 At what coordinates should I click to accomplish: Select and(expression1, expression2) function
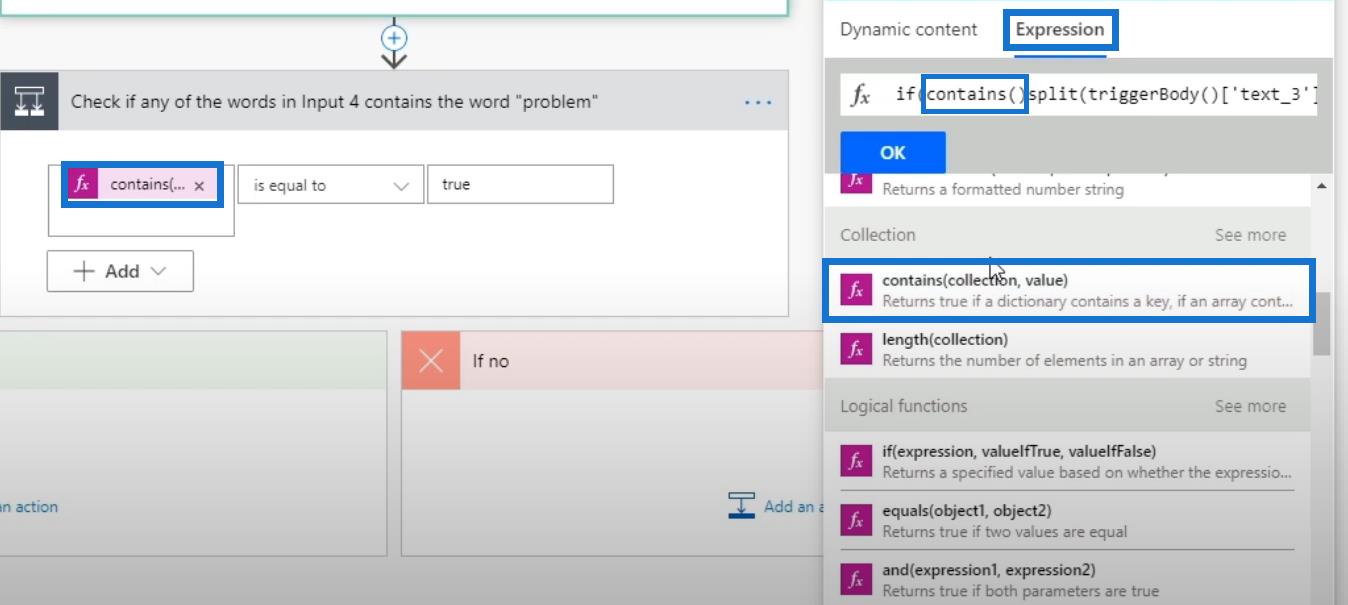tap(1067, 580)
